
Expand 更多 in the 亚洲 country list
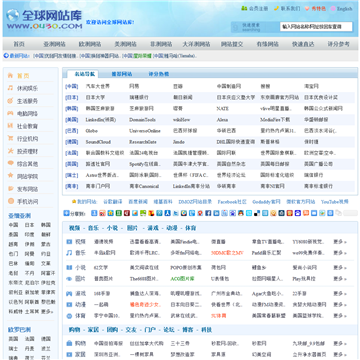click(x=47, y=311)
